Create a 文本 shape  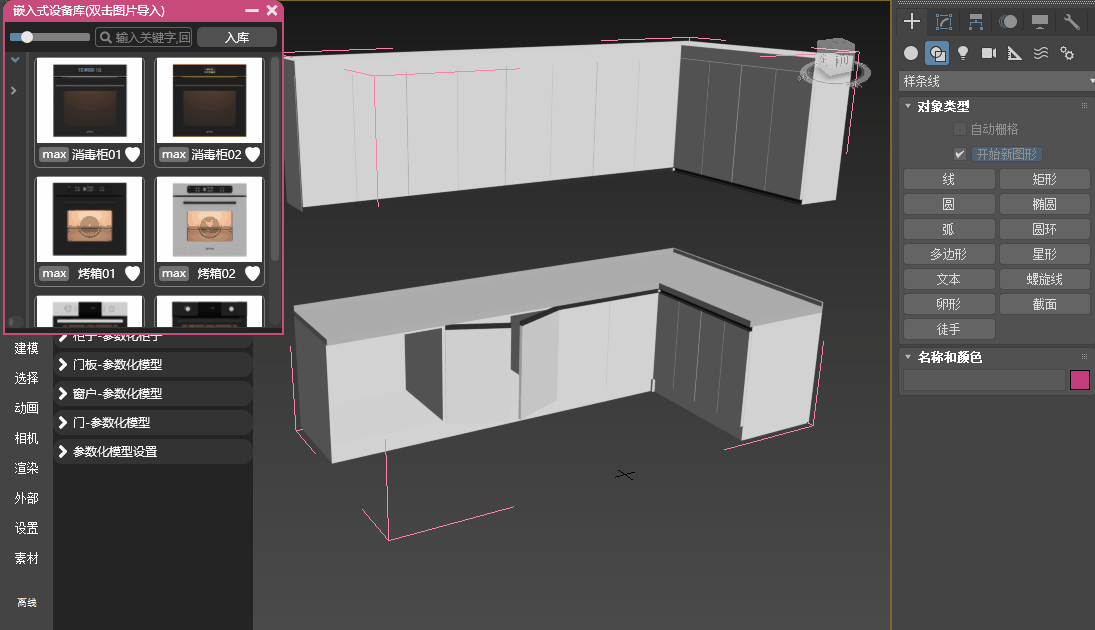[x=949, y=279]
